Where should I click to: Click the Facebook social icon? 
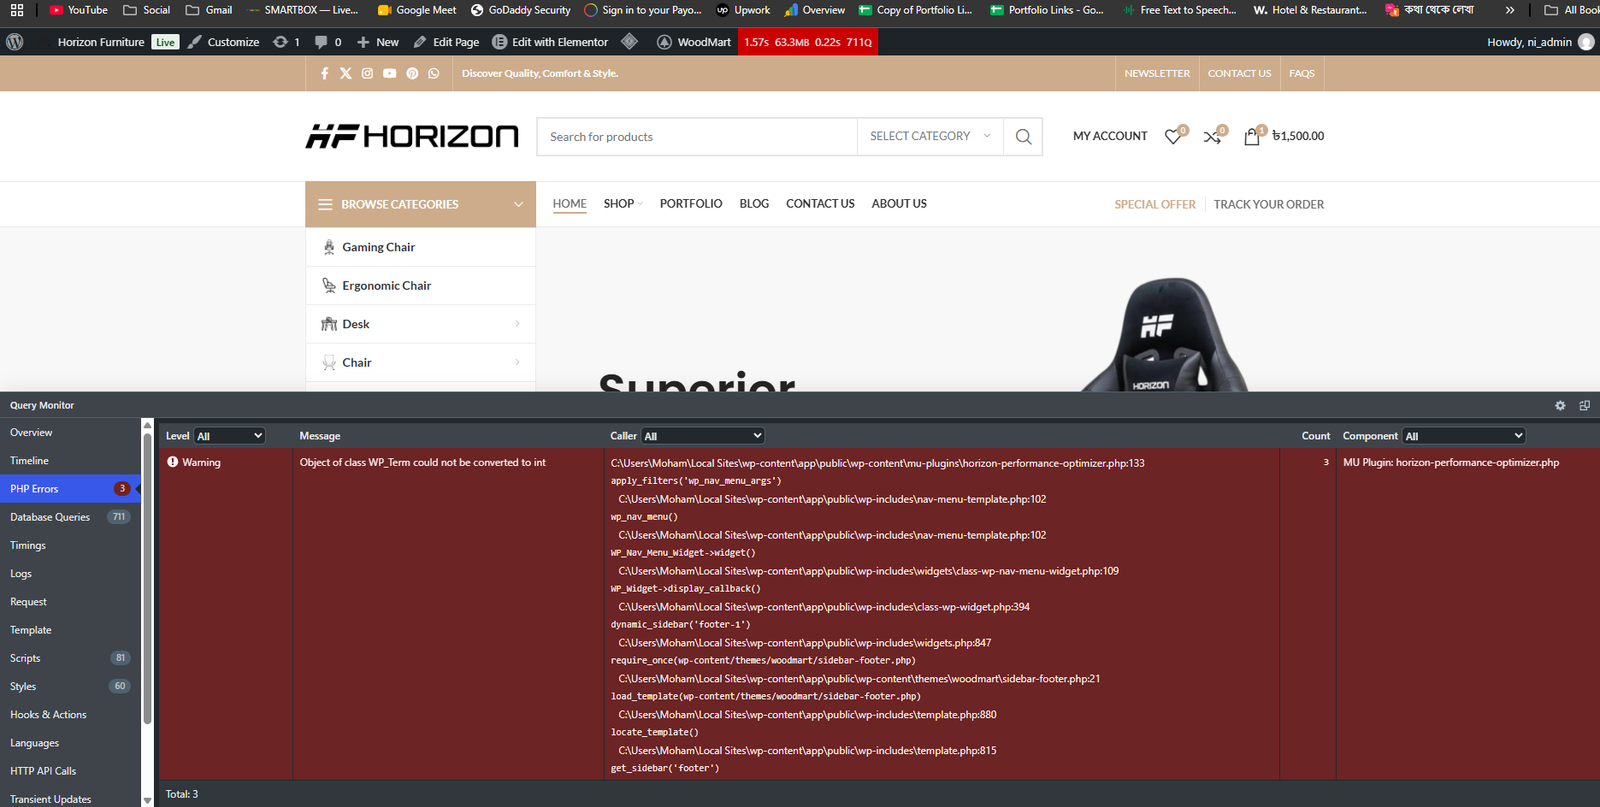(324, 73)
